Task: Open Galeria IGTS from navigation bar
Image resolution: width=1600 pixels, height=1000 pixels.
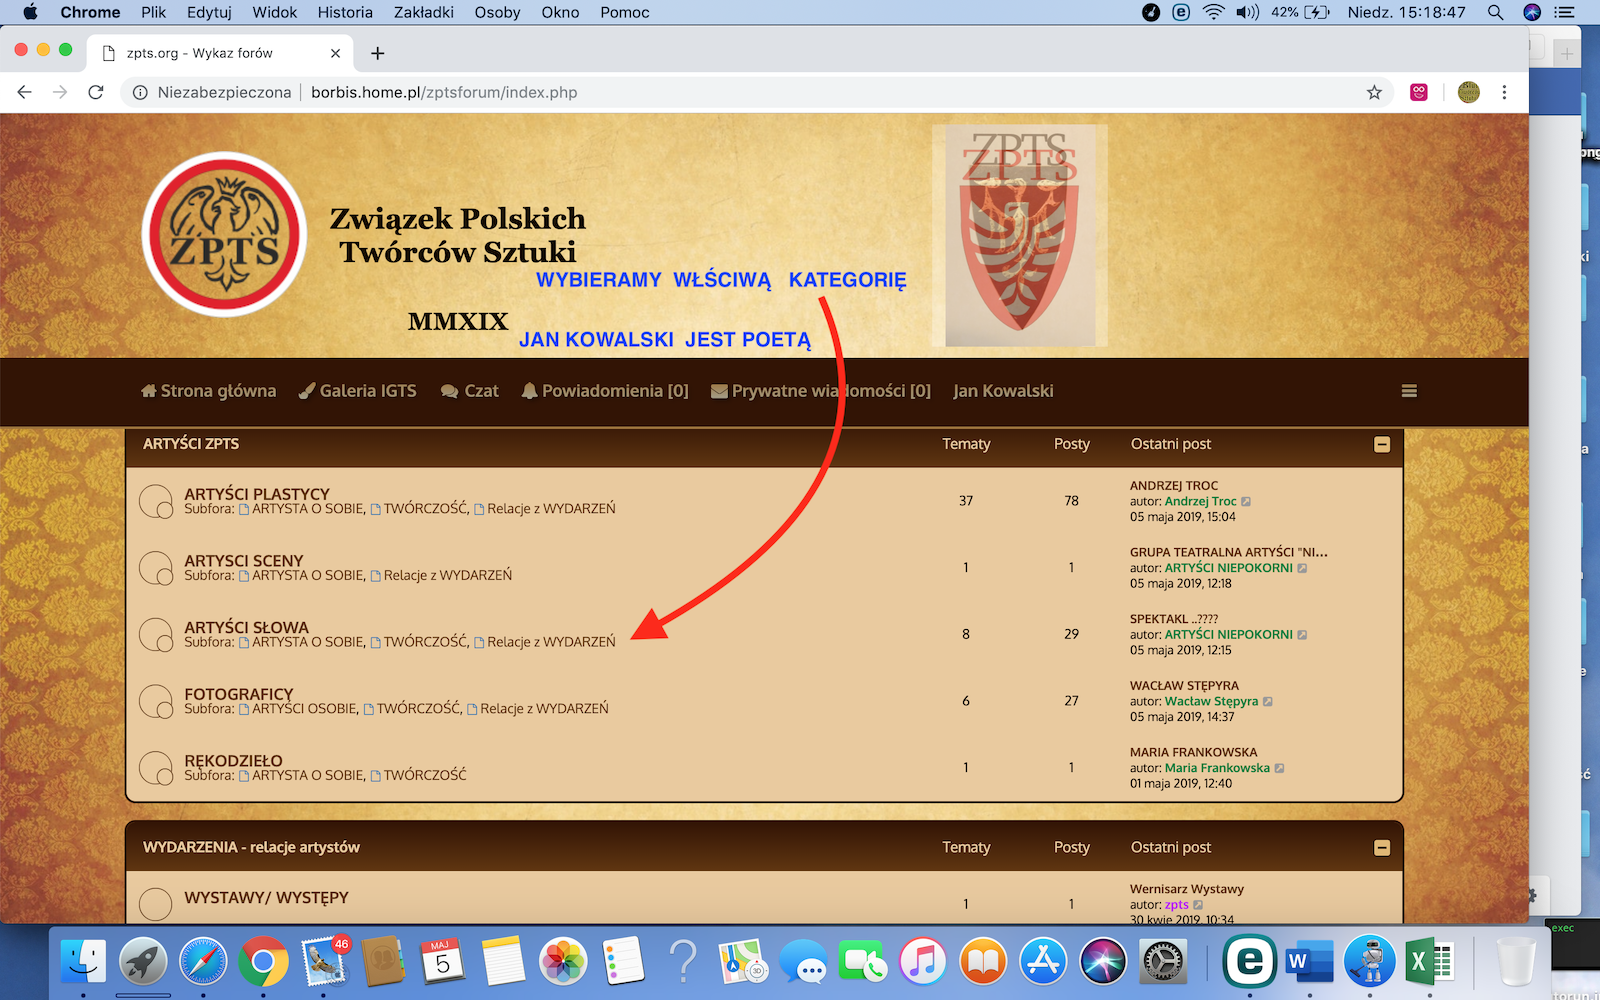Action: pyautogui.click(x=358, y=391)
